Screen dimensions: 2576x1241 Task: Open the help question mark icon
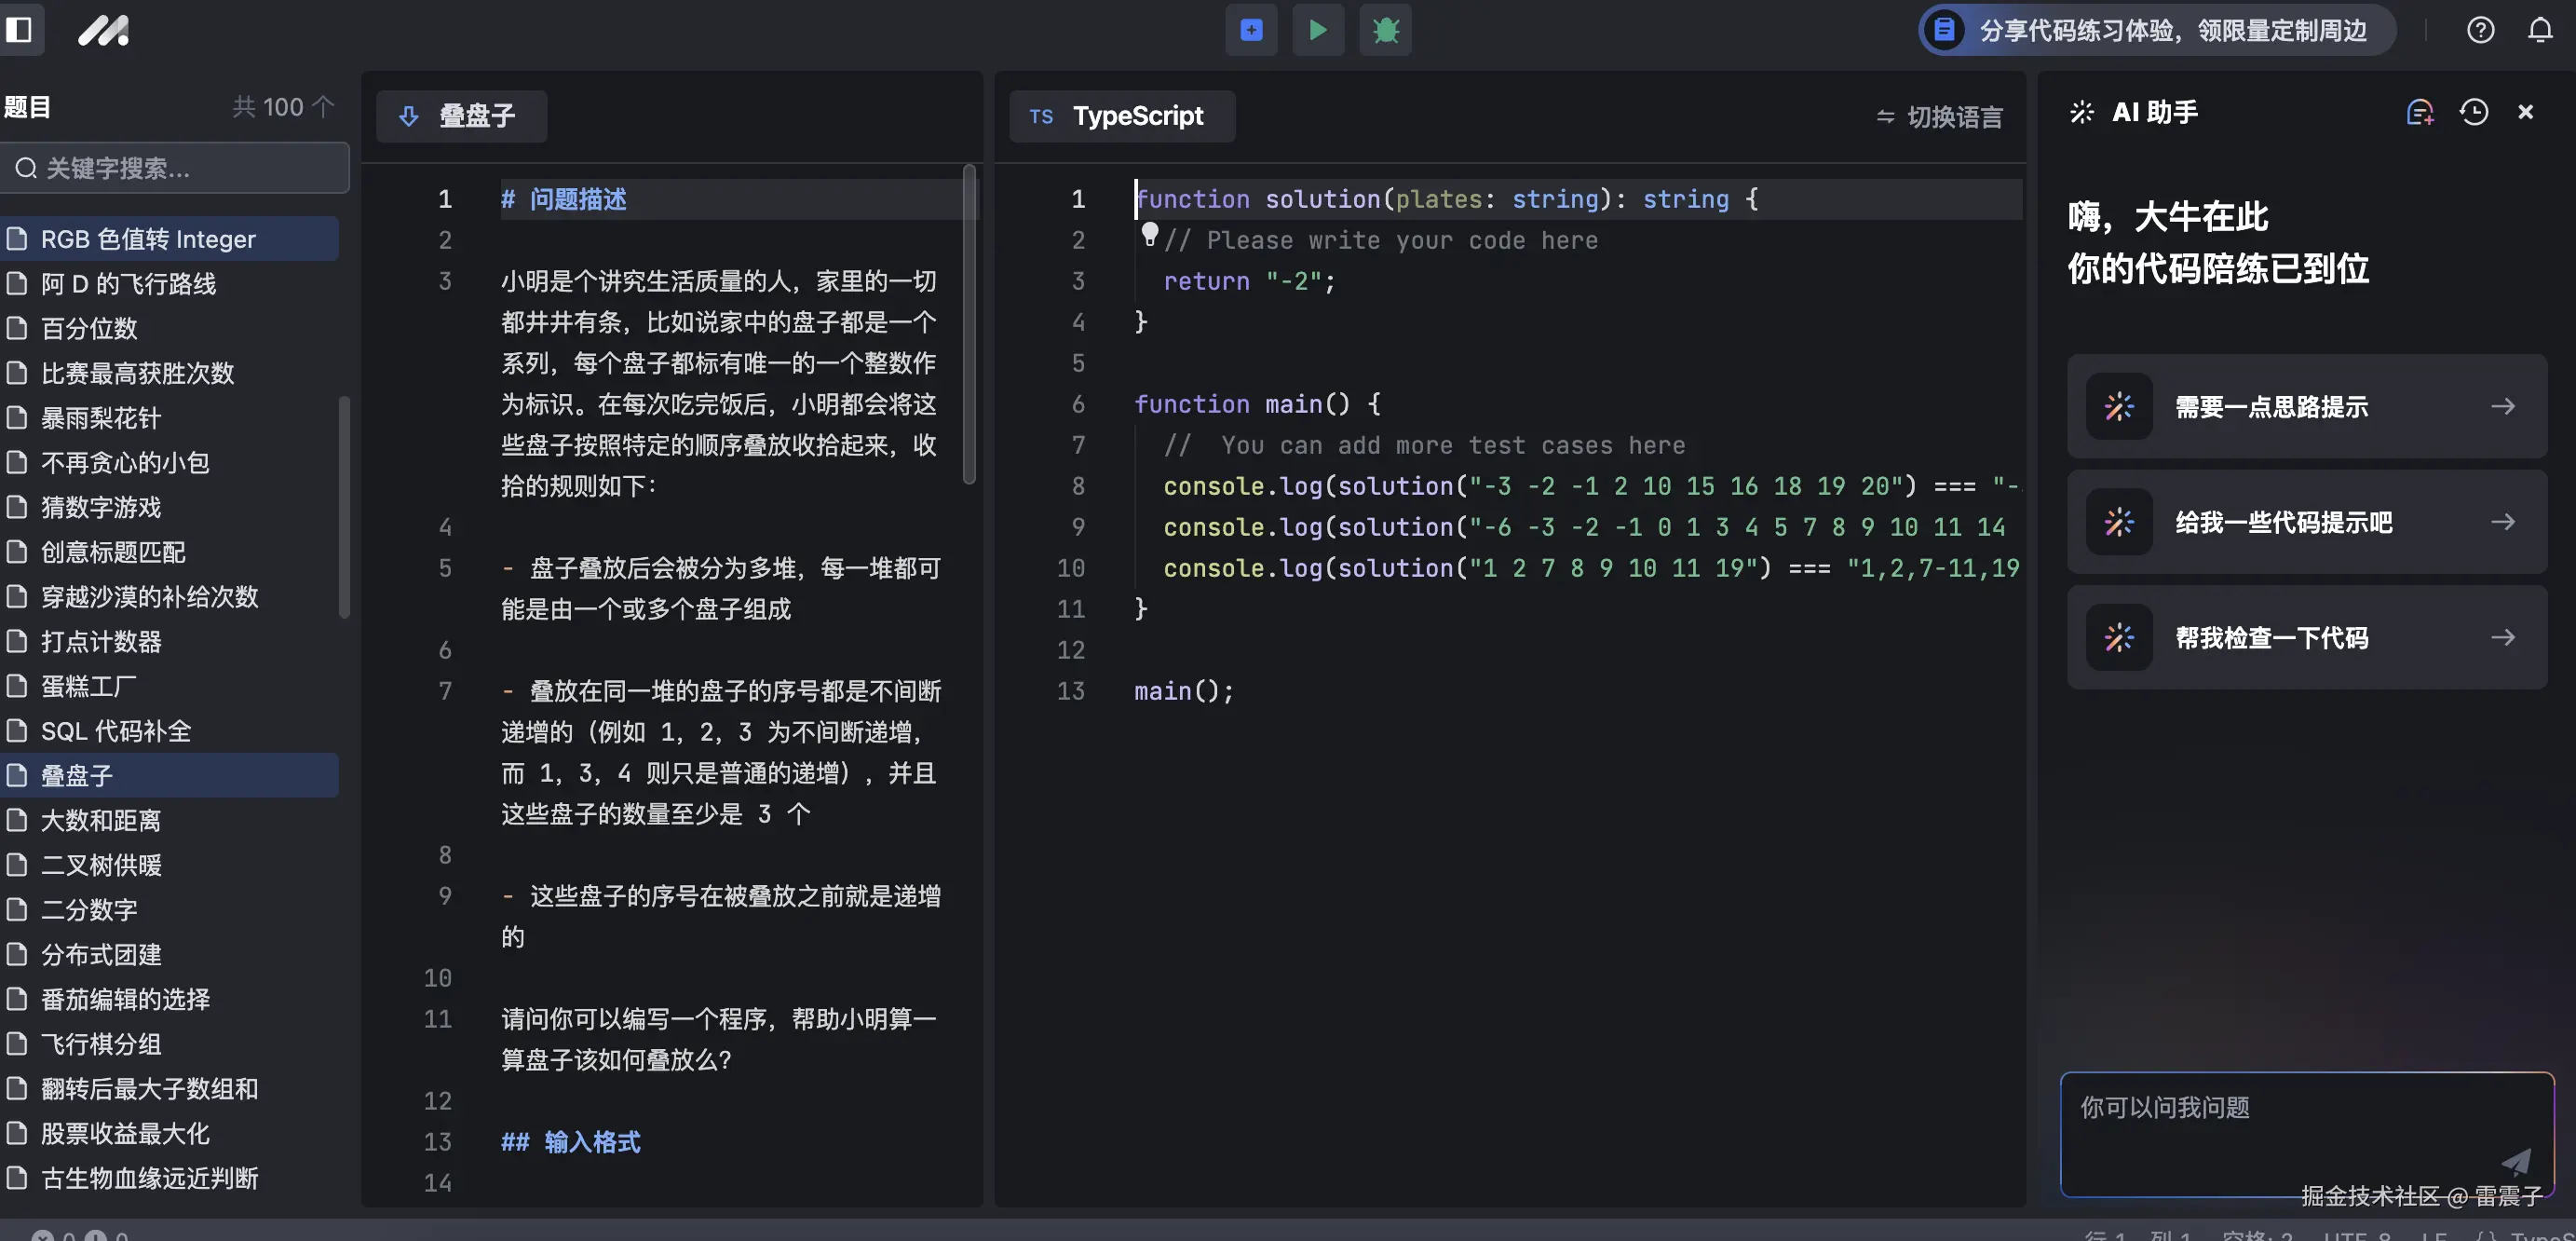pos(2480,30)
